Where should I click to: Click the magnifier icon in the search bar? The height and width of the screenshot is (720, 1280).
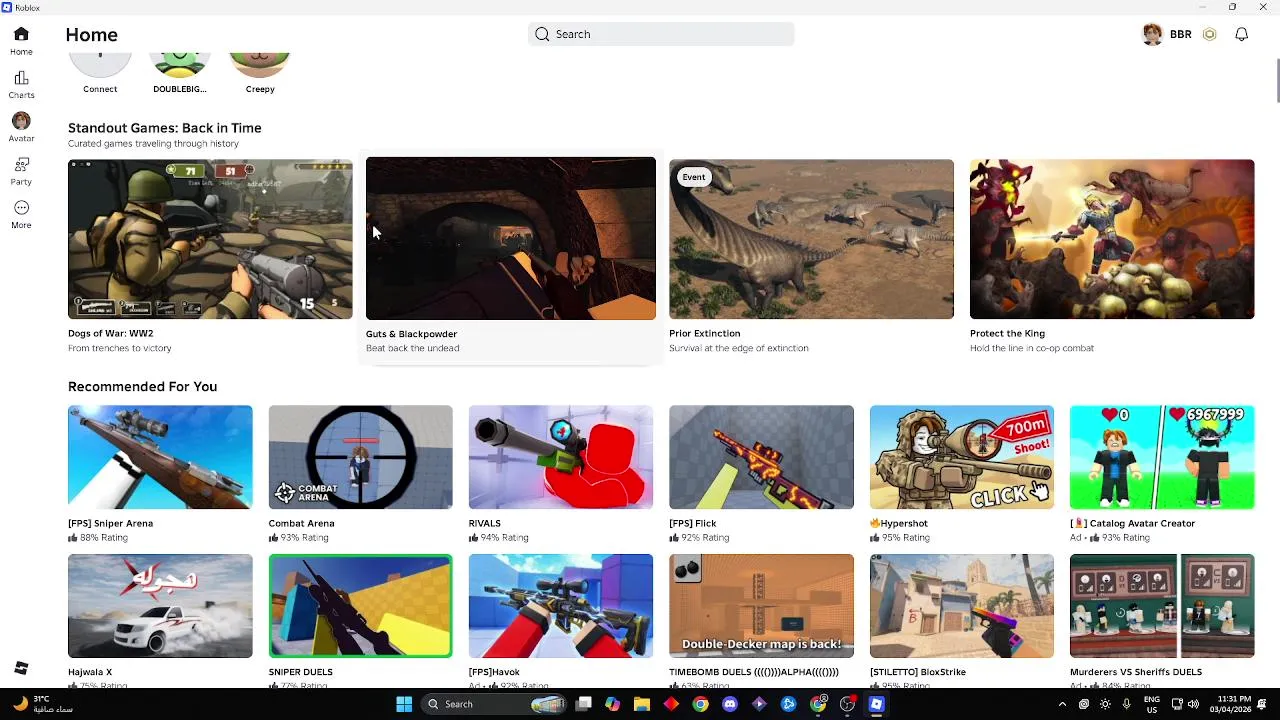point(542,34)
